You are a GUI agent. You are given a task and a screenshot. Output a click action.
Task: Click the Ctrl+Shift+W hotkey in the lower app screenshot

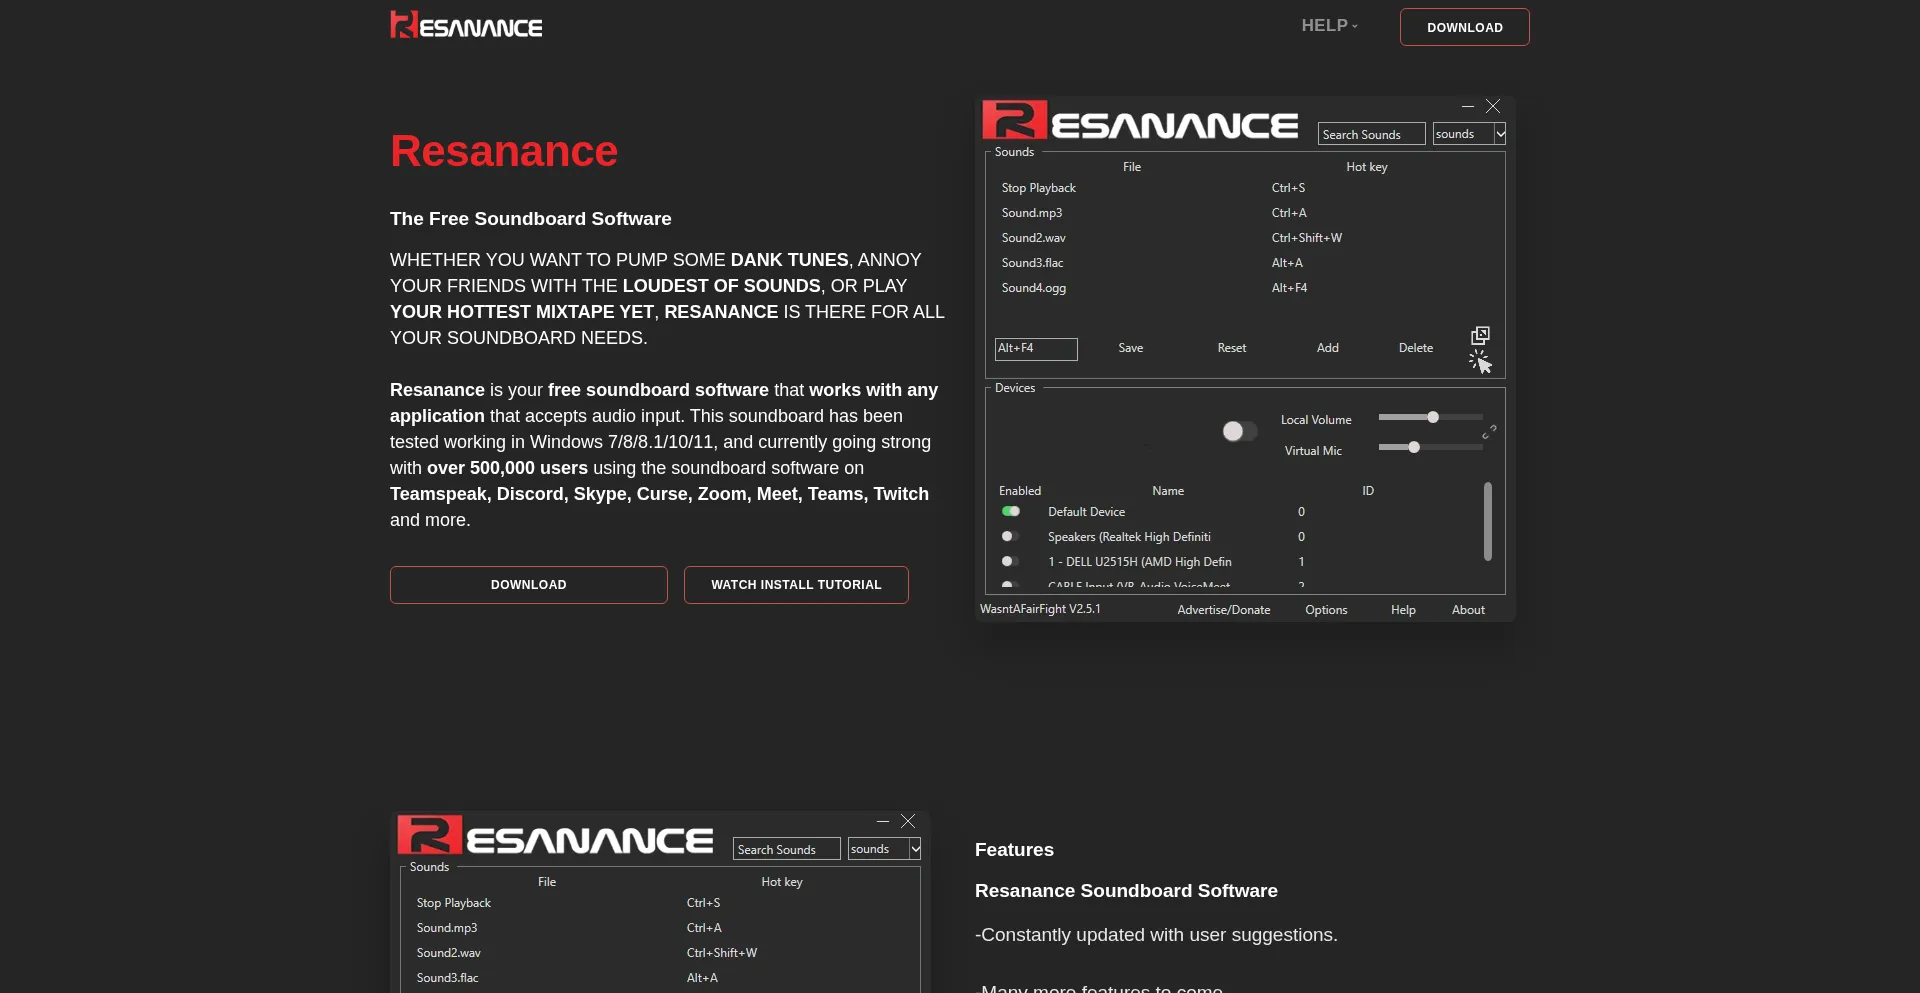(721, 953)
